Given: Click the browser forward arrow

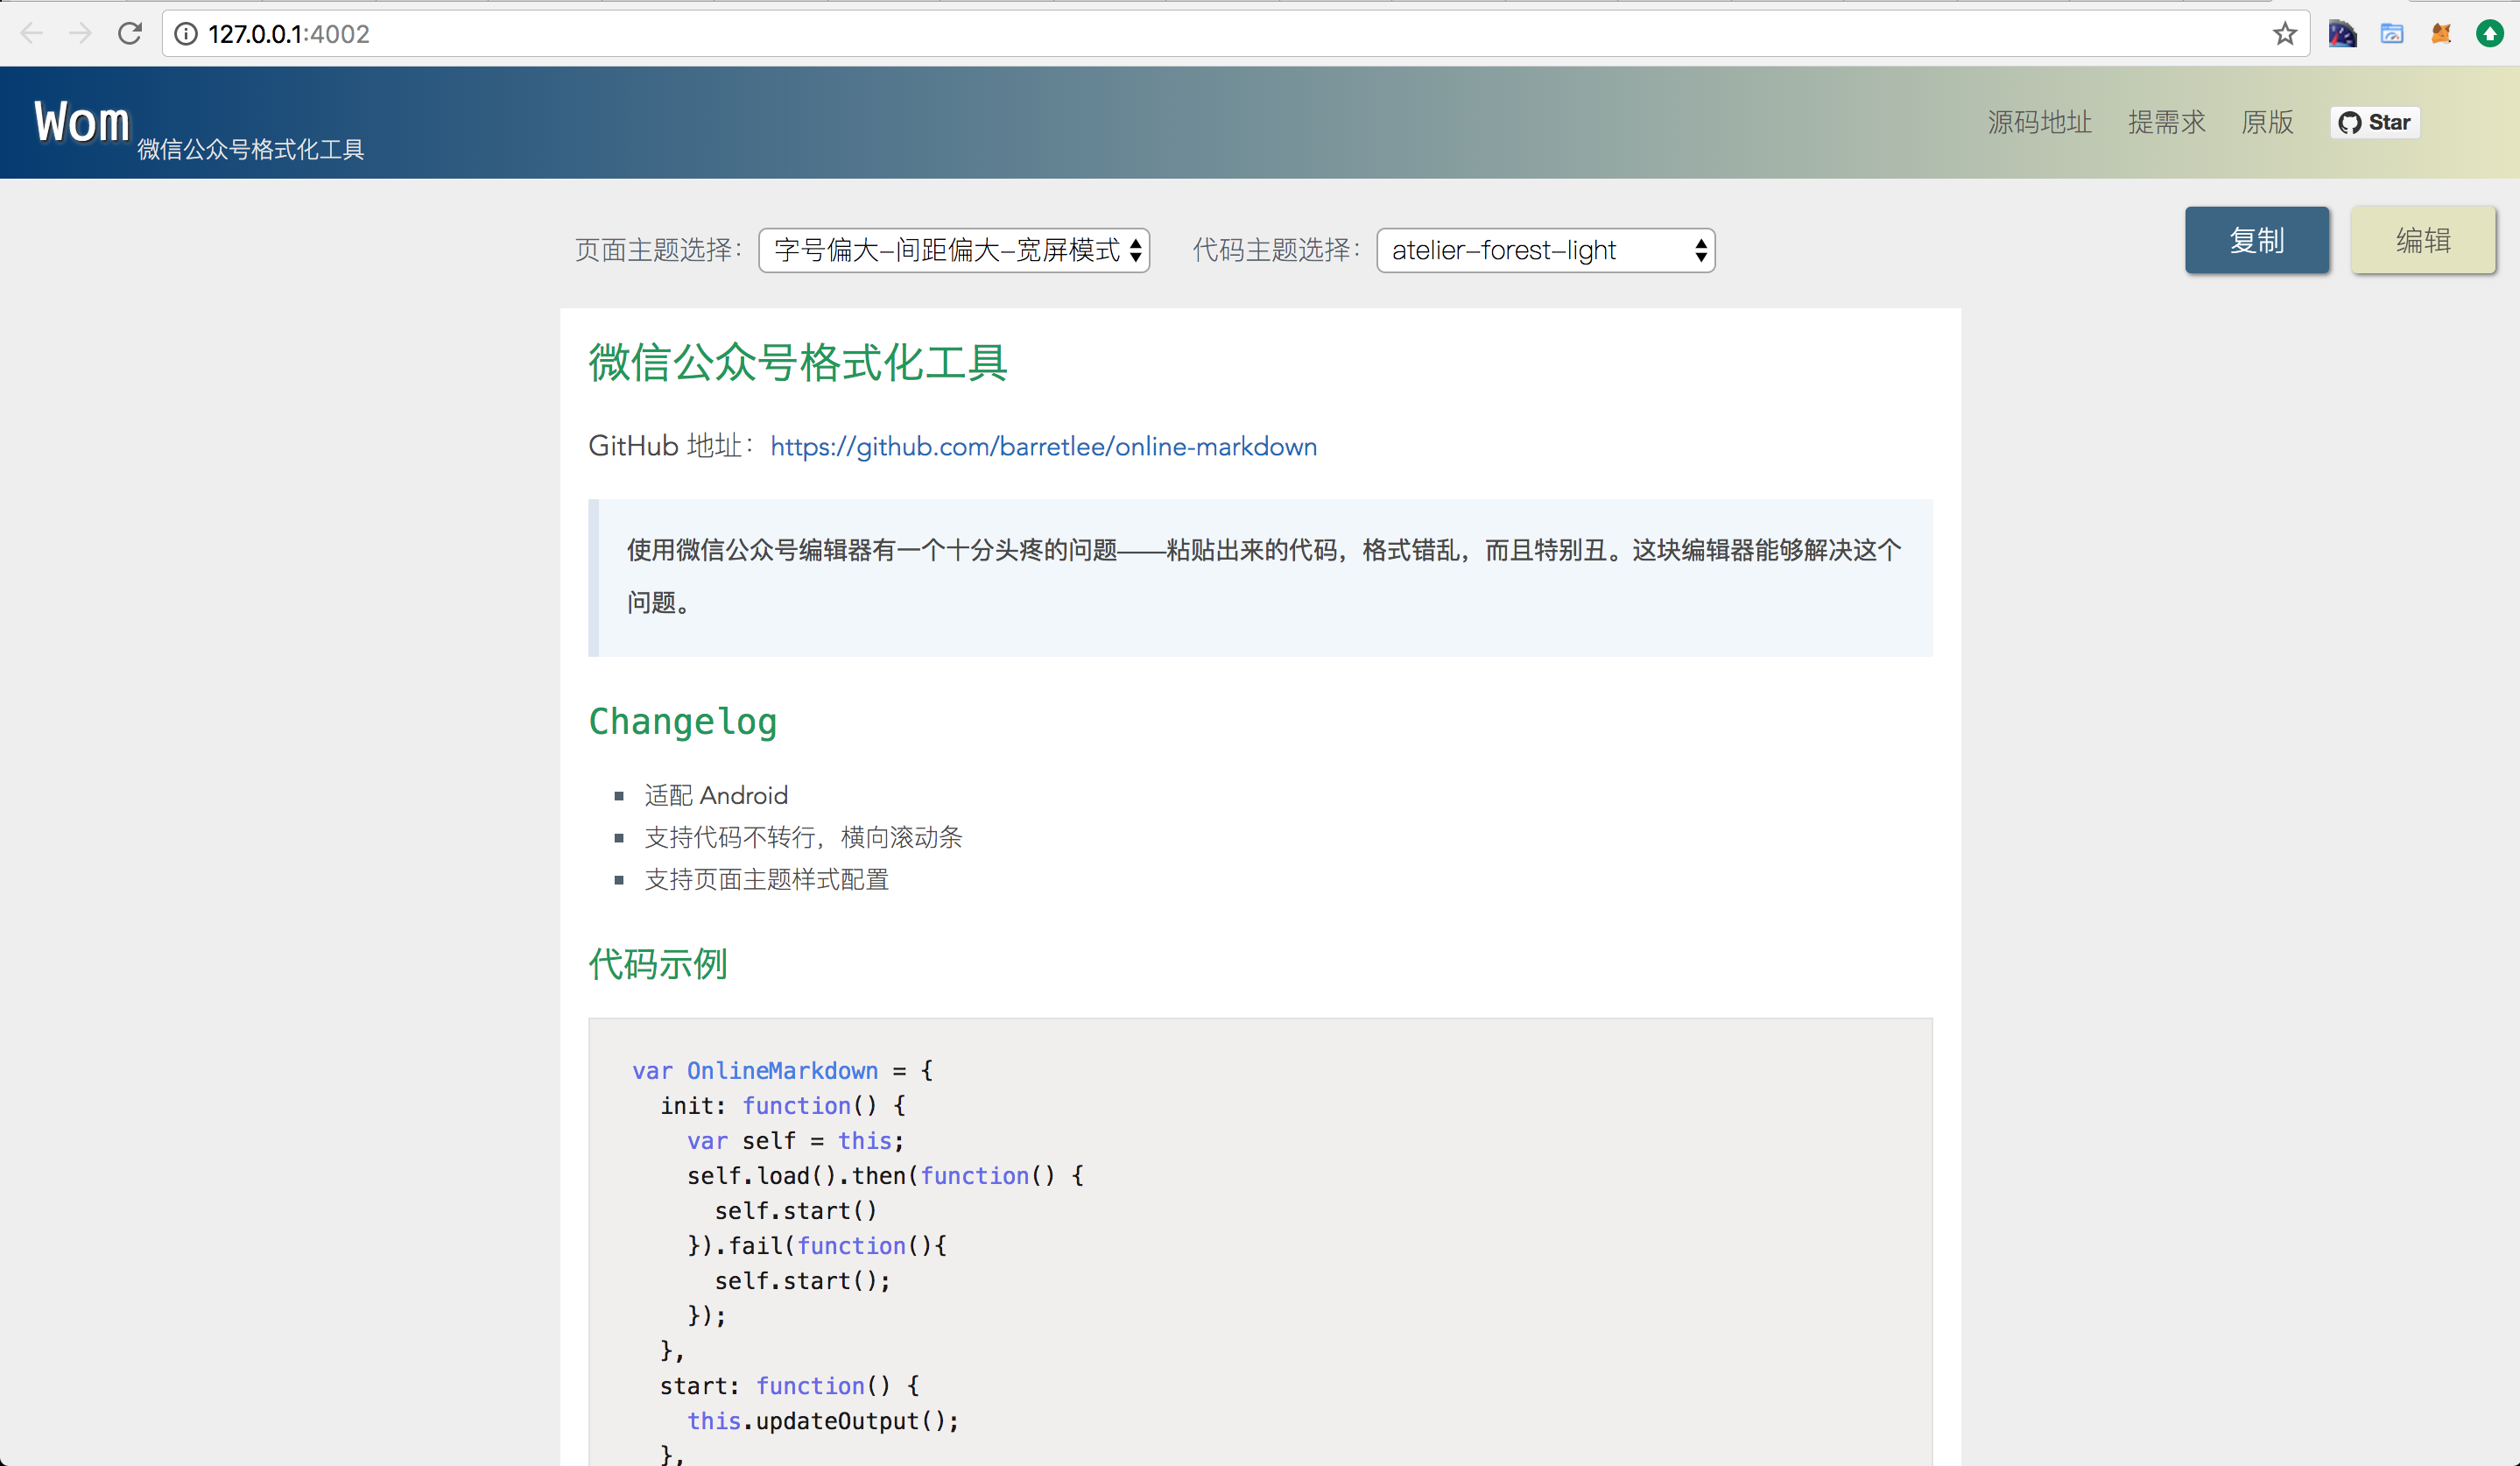Looking at the screenshot, I should (81, 34).
